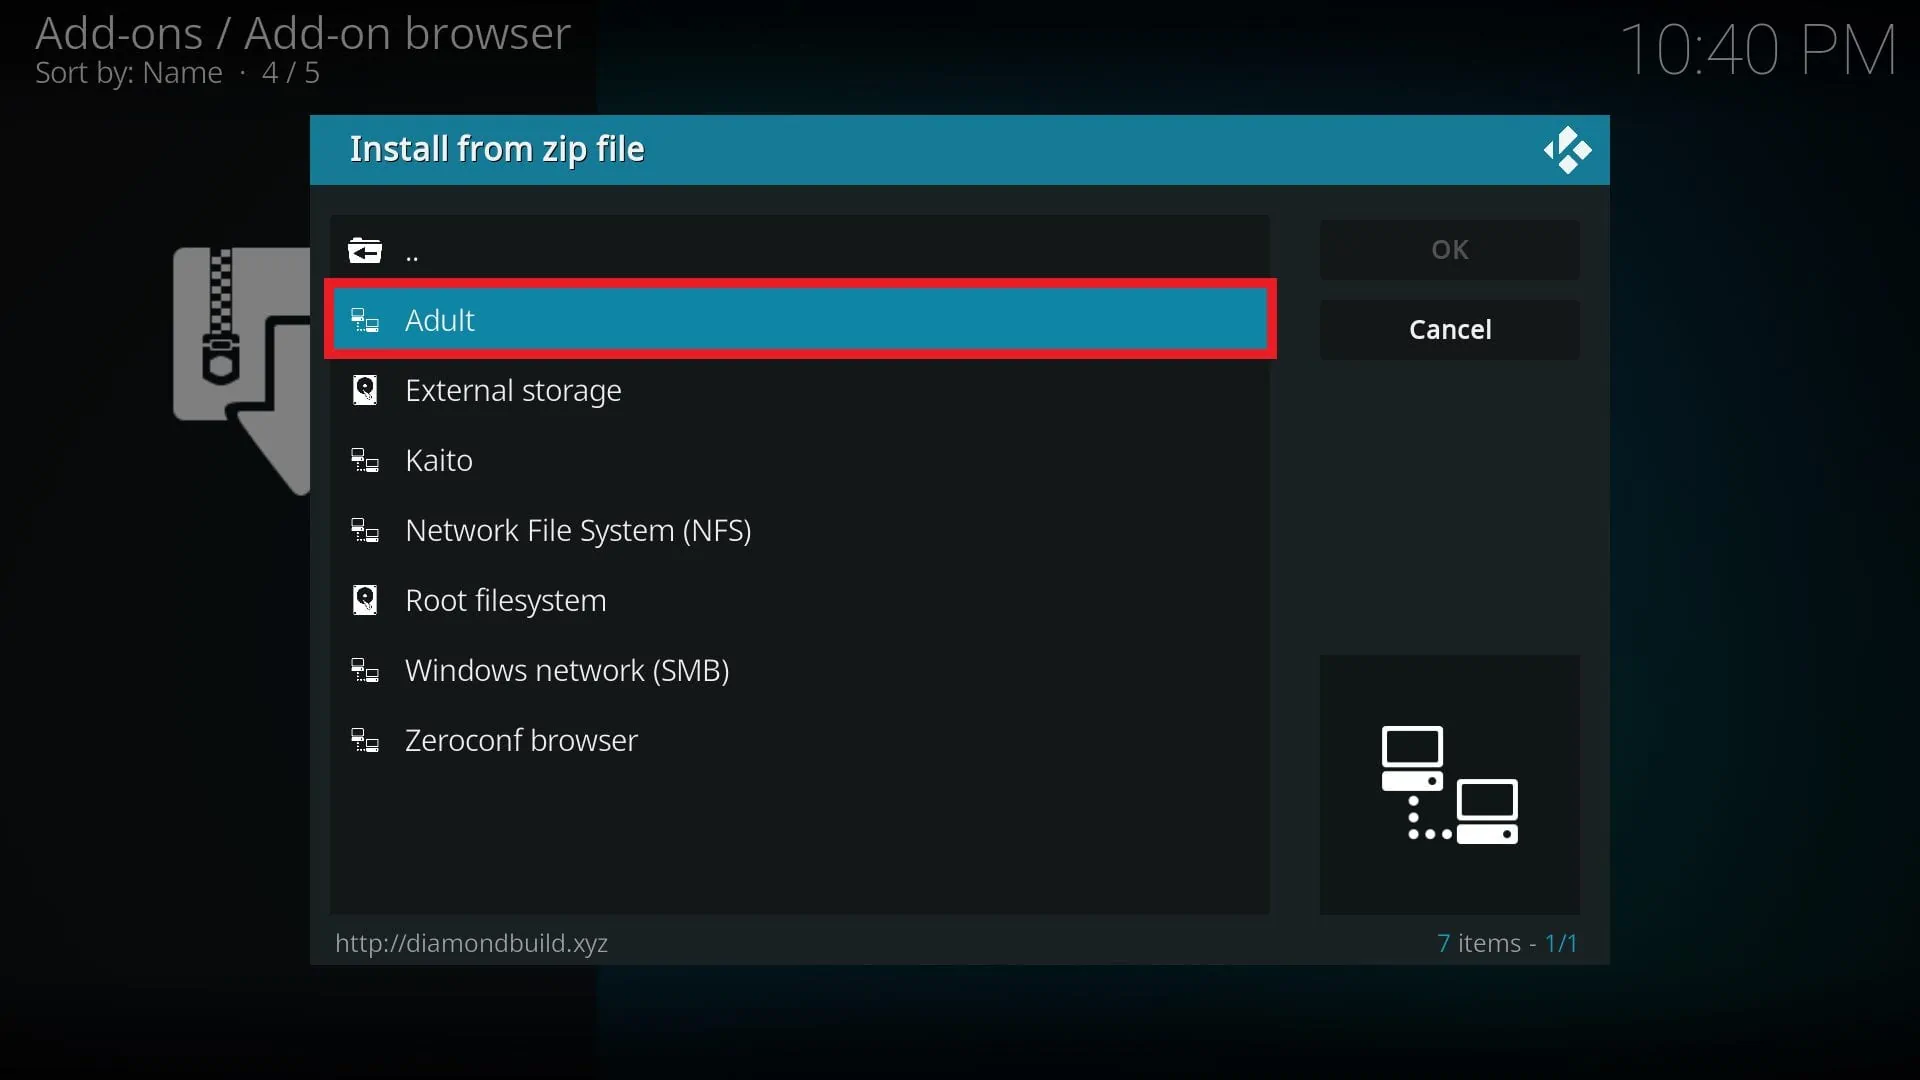The image size is (1920, 1080).
Task: Click the Kodi logo icon in dialog header
Action: pos(1567,149)
